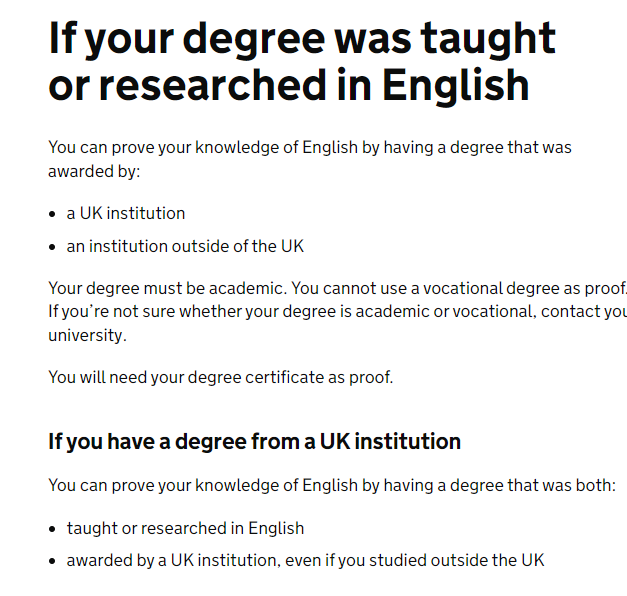Click the paragraph ending "that was both:"

pos(332,485)
